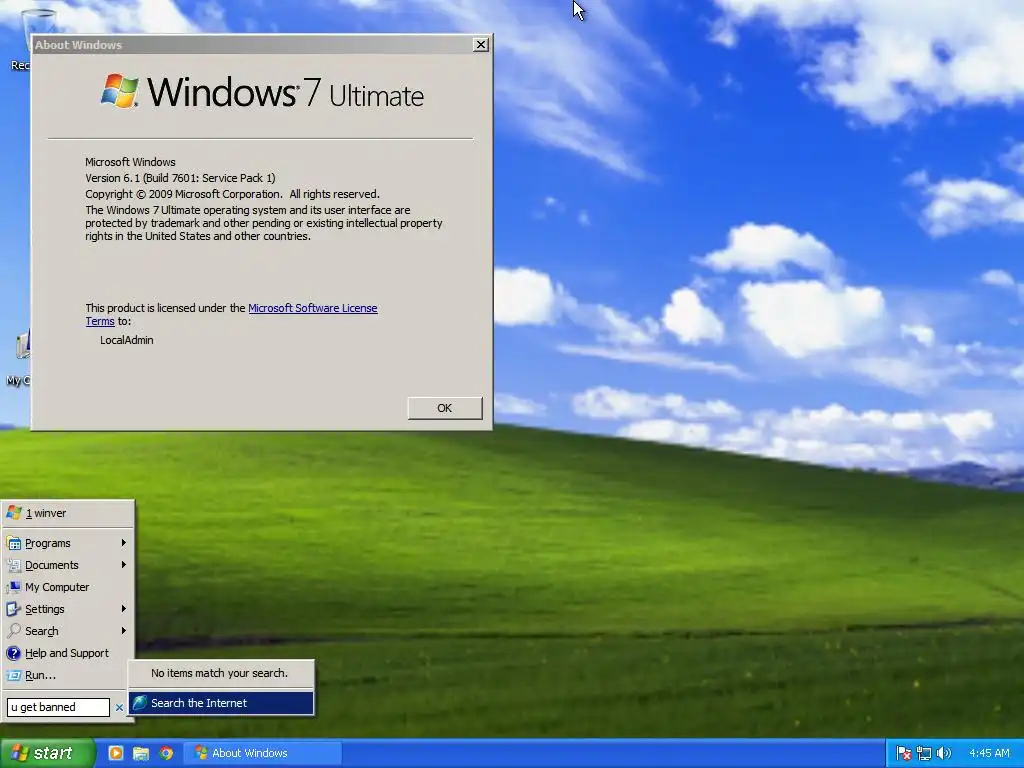Click the LocalAdmin licensee text

(127, 340)
